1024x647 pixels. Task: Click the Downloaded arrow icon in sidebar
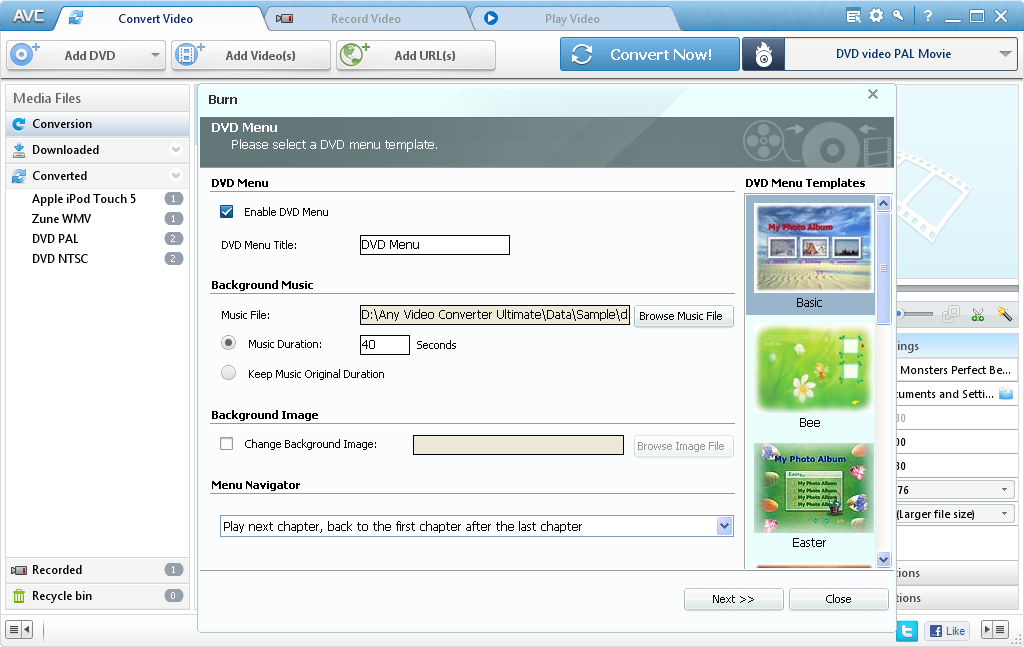[19, 150]
